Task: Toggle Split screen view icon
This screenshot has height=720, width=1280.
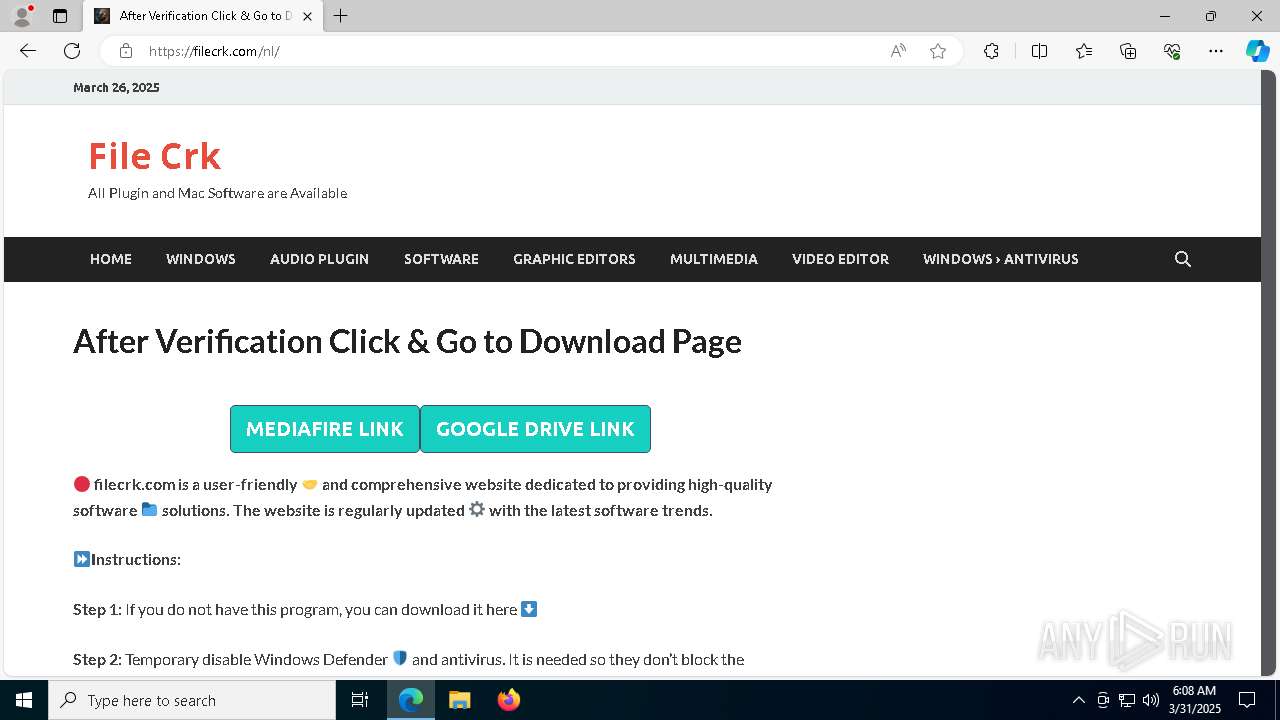Action: 1039,51
